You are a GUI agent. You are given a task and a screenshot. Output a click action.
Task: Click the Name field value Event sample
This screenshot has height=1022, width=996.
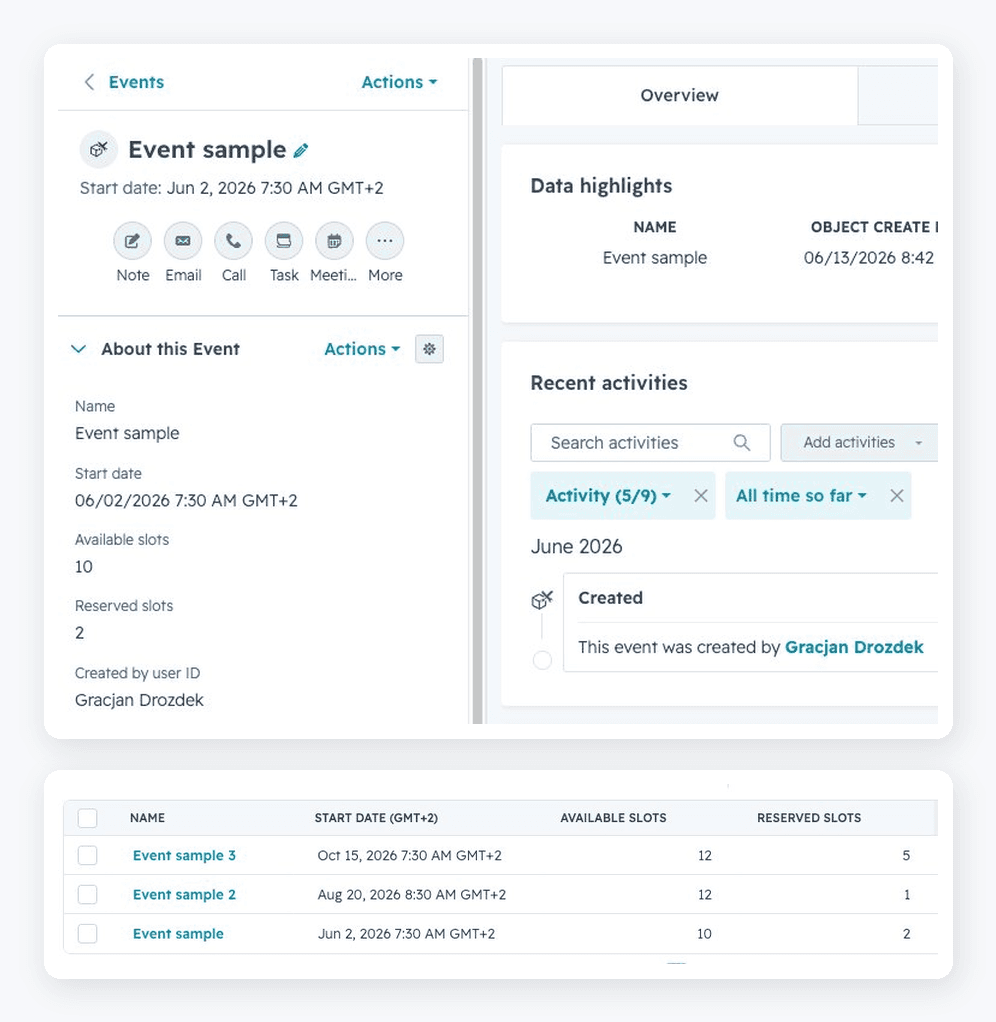coord(127,433)
